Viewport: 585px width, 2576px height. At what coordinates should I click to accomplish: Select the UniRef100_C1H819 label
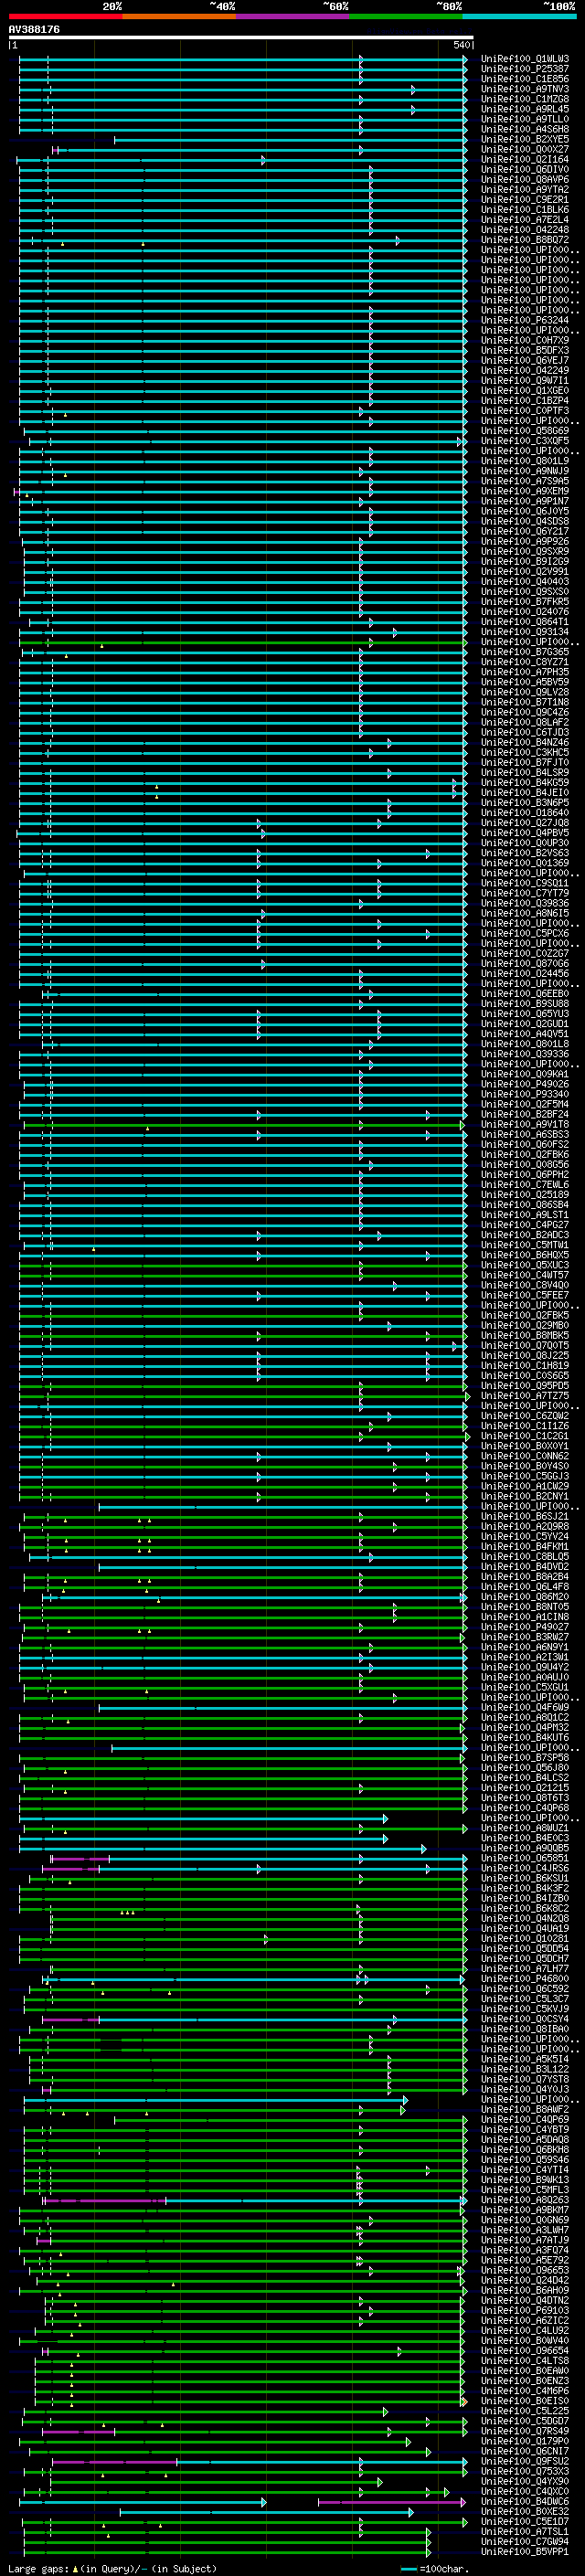coord(525,1365)
